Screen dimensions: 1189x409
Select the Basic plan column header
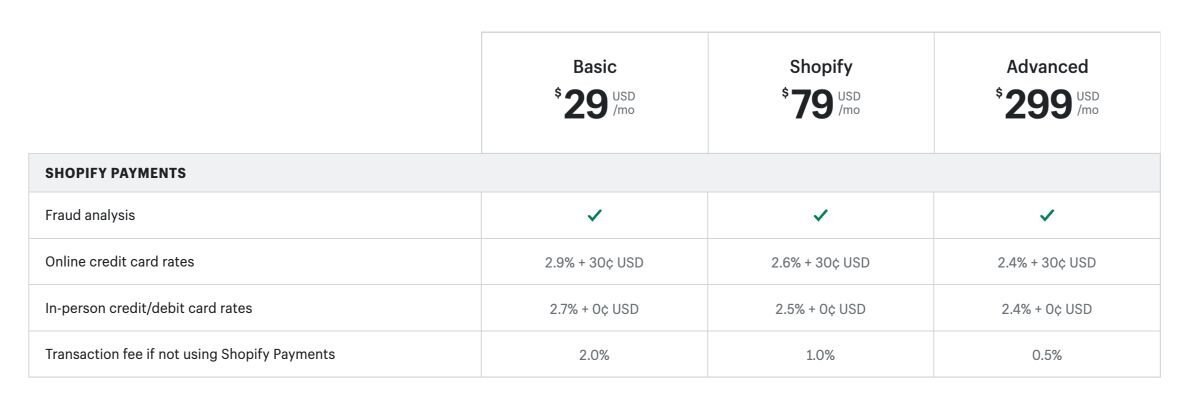pos(594,67)
